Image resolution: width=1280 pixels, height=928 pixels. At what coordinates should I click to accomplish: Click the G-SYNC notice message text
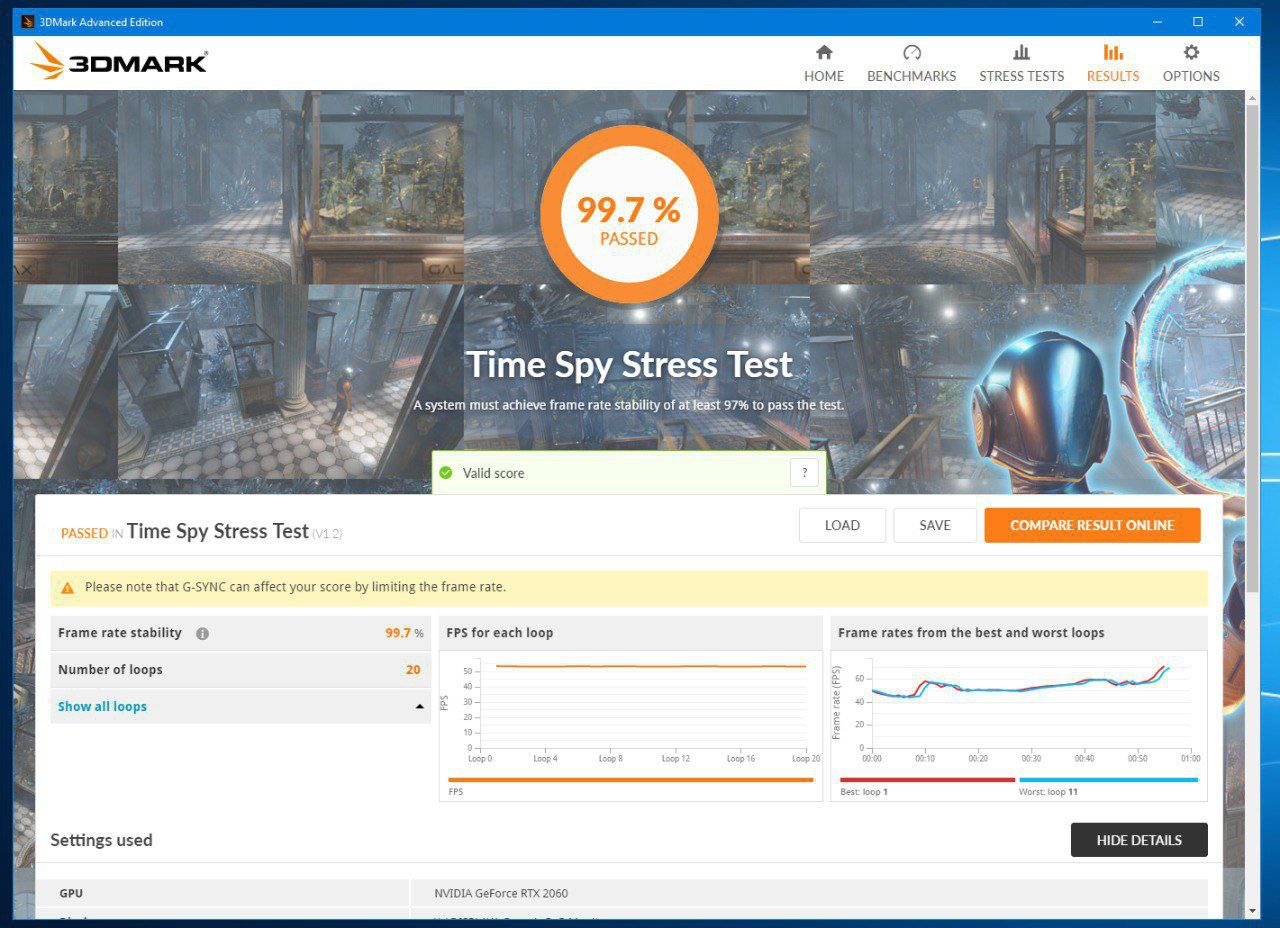(295, 587)
